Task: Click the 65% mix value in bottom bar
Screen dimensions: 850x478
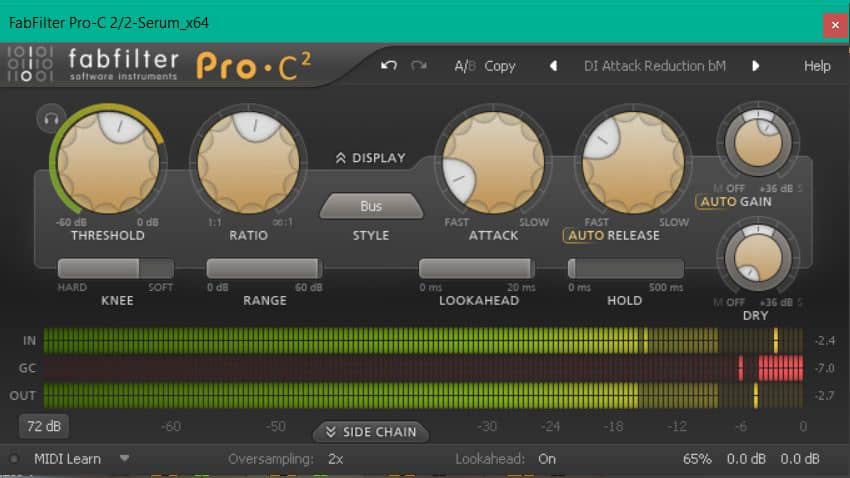Action: click(x=697, y=459)
